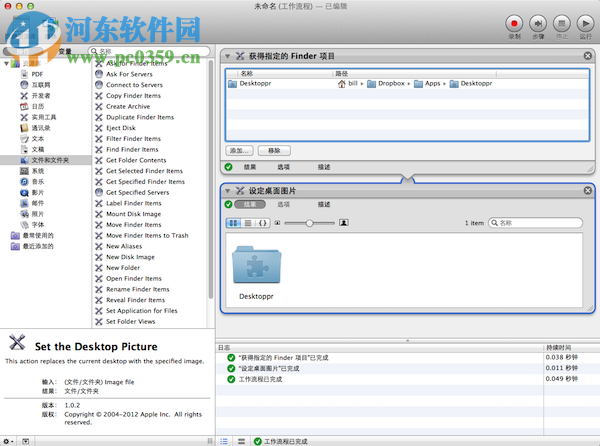This screenshot has height=446, width=600.
Task: Focus the results search field
Action: click(x=536, y=223)
